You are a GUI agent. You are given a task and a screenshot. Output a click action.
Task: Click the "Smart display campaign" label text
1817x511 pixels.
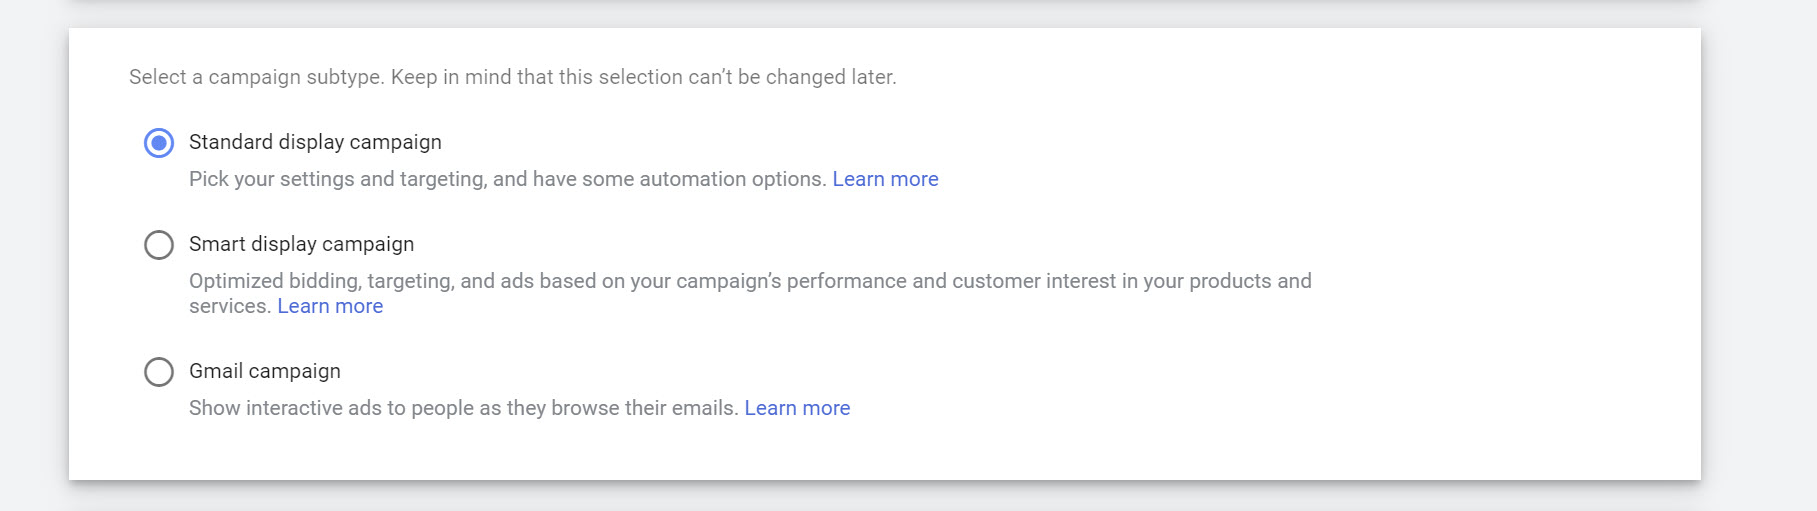[301, 244]
